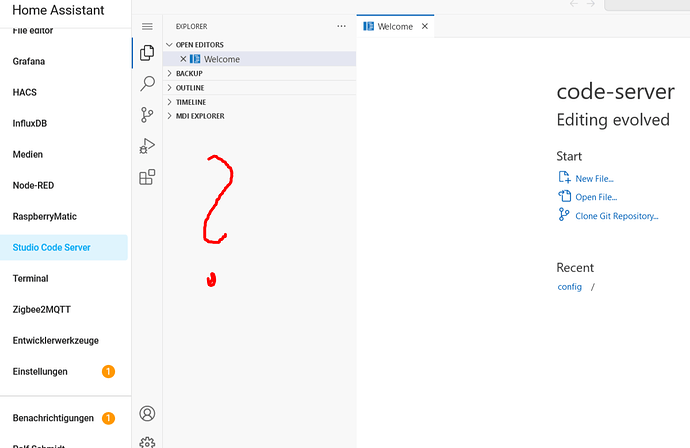Open Run and Debug view icon
The image size is (690, 448).
(x=147, y=146)
